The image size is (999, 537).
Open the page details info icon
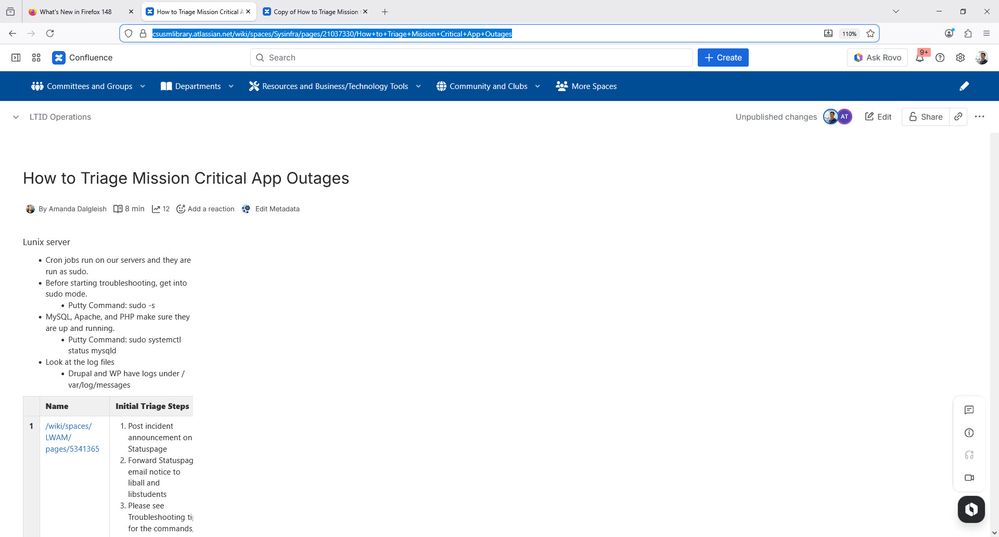click(x=969, y=433)
